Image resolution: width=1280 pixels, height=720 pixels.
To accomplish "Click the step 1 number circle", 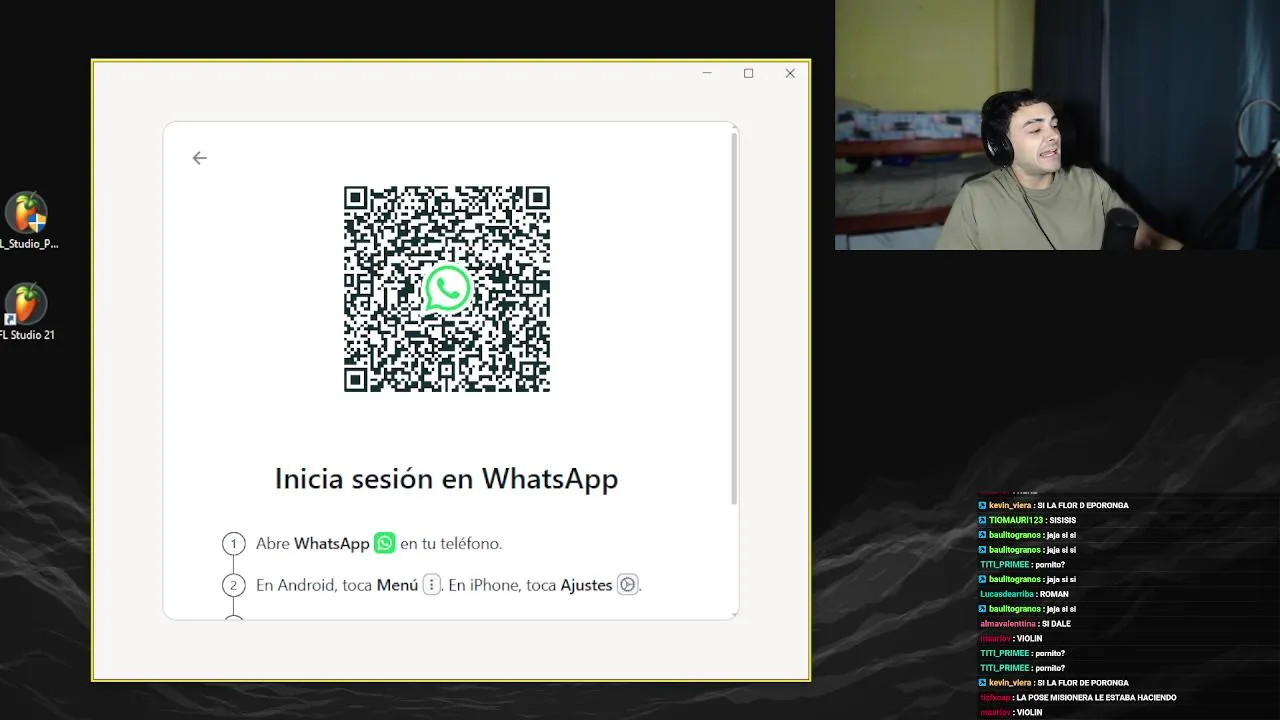I will pos(233,544).
